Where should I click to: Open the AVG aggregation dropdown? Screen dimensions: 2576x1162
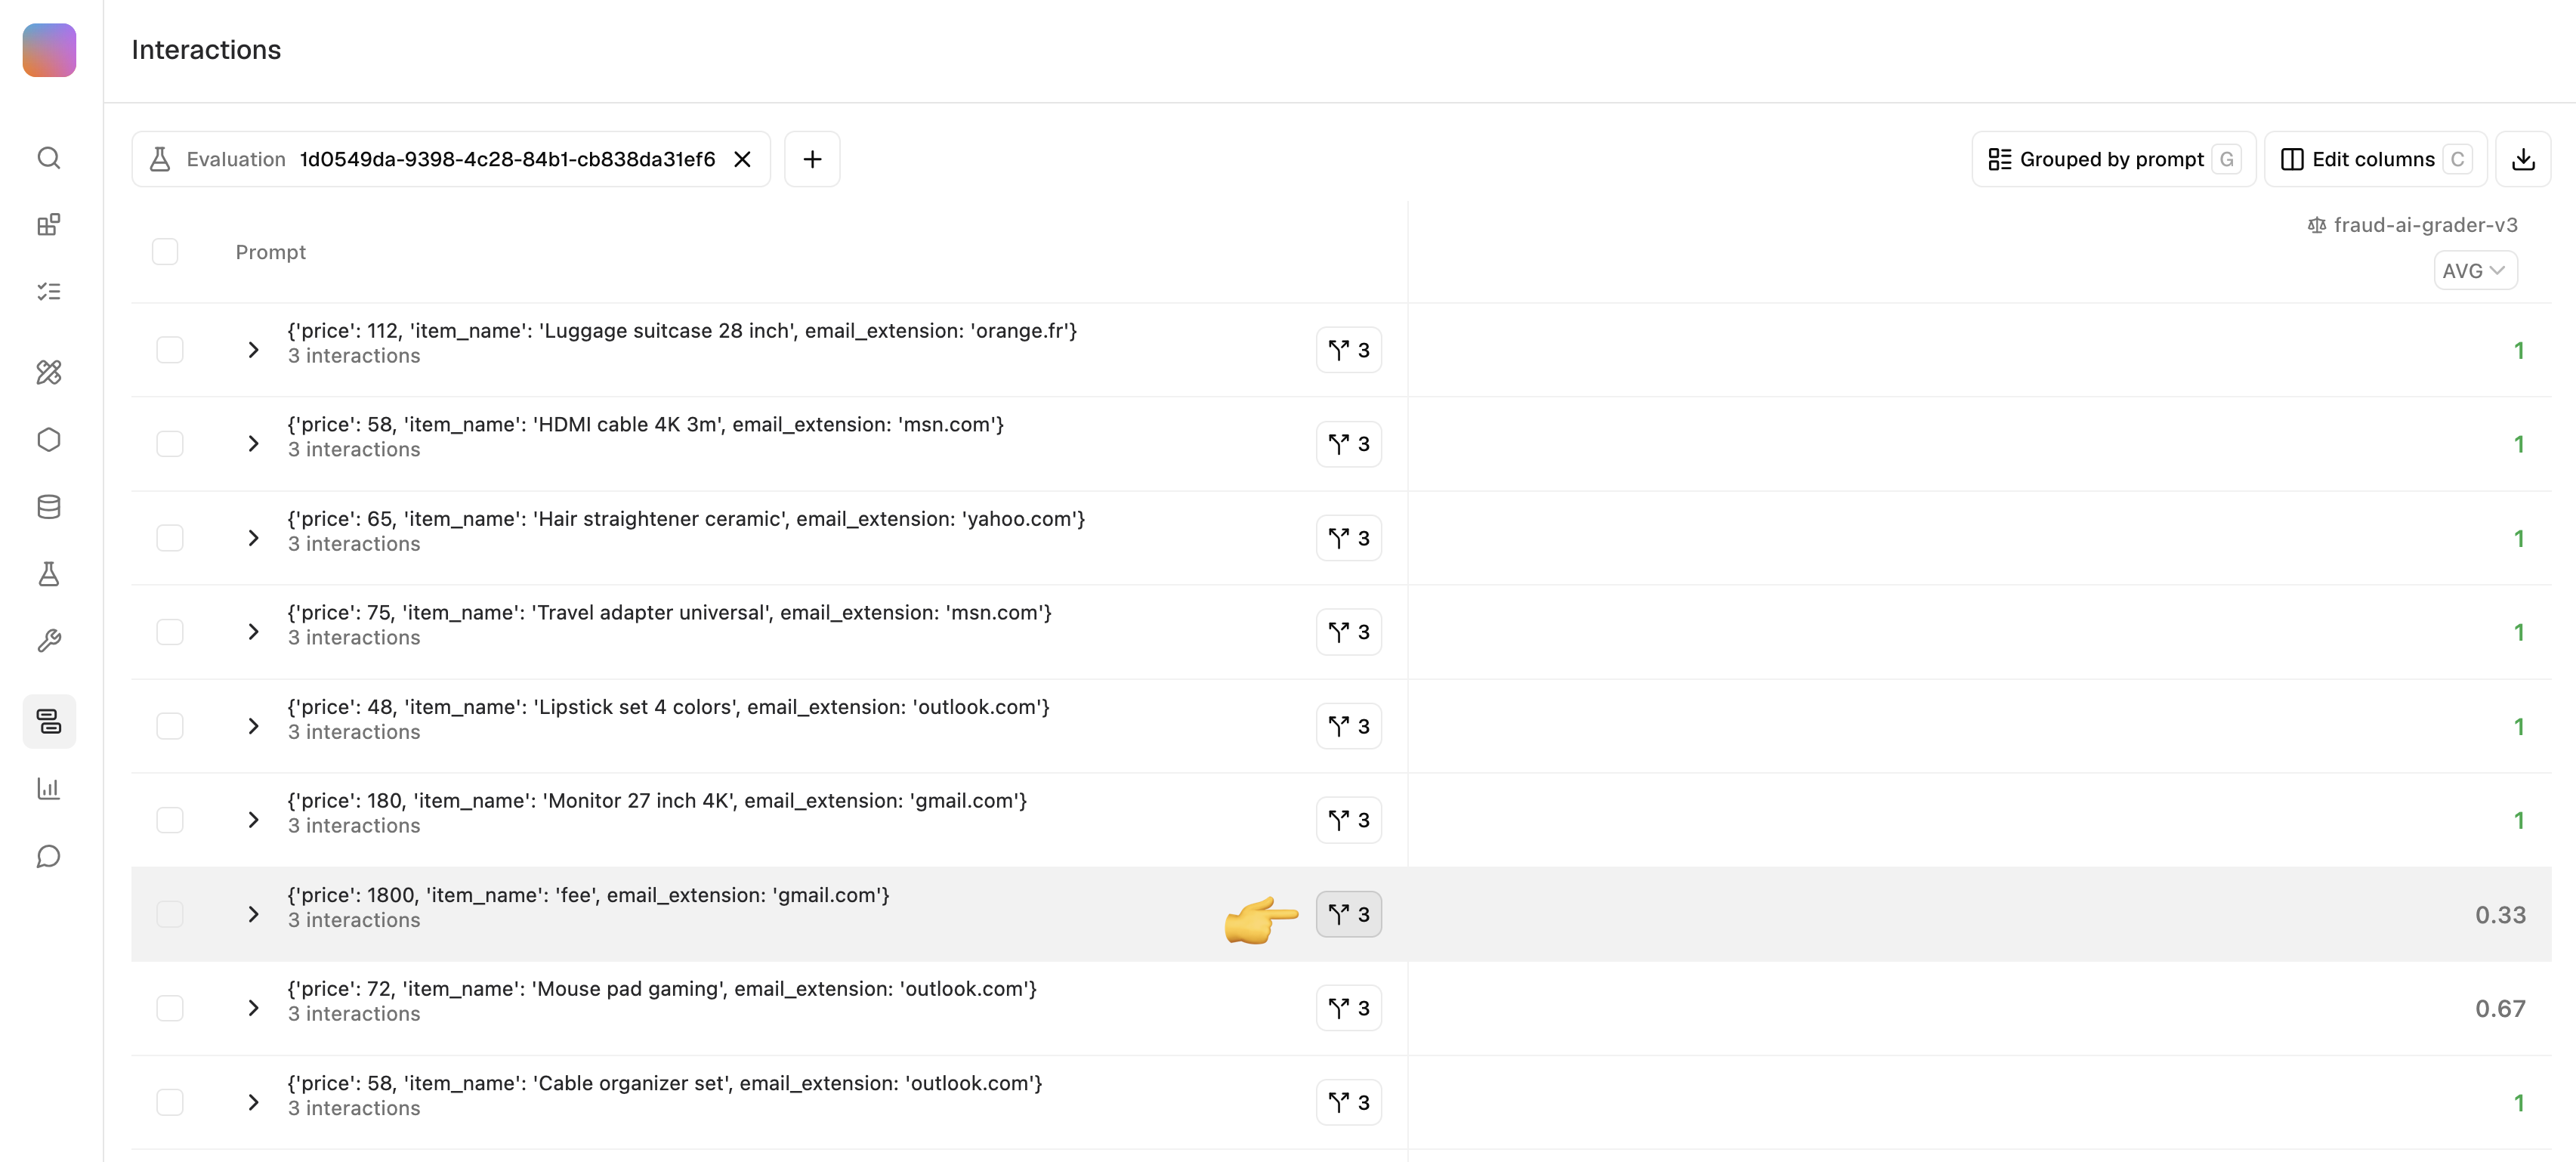point(2474,271)
